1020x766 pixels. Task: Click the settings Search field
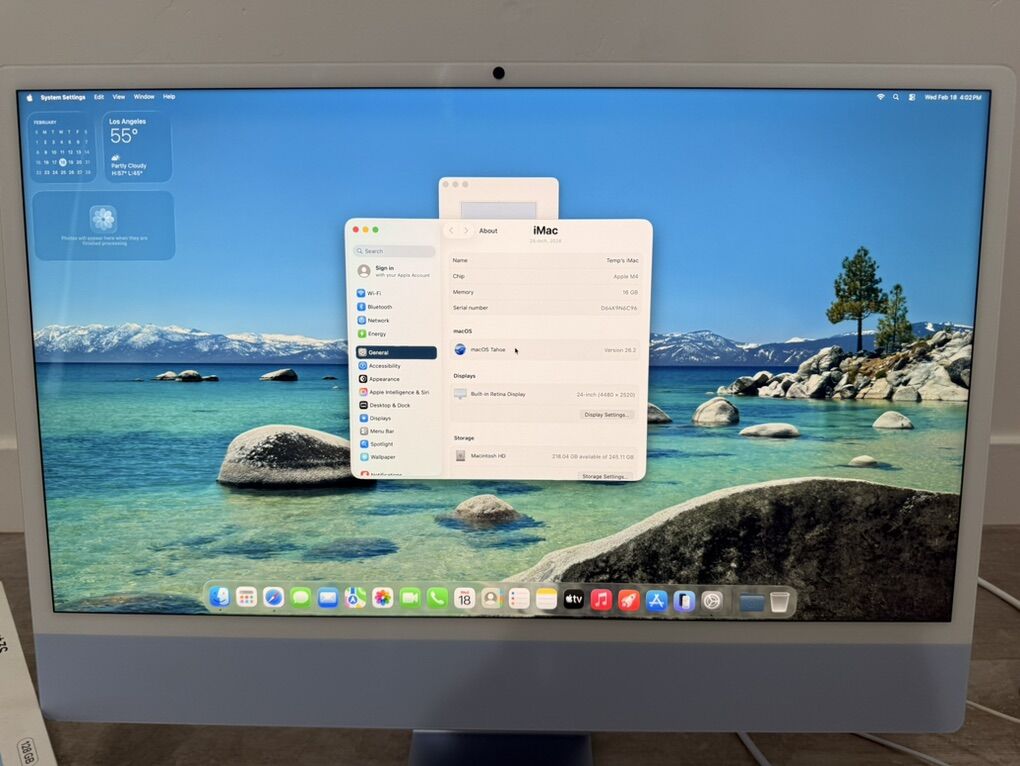click(x=395, y=251)
